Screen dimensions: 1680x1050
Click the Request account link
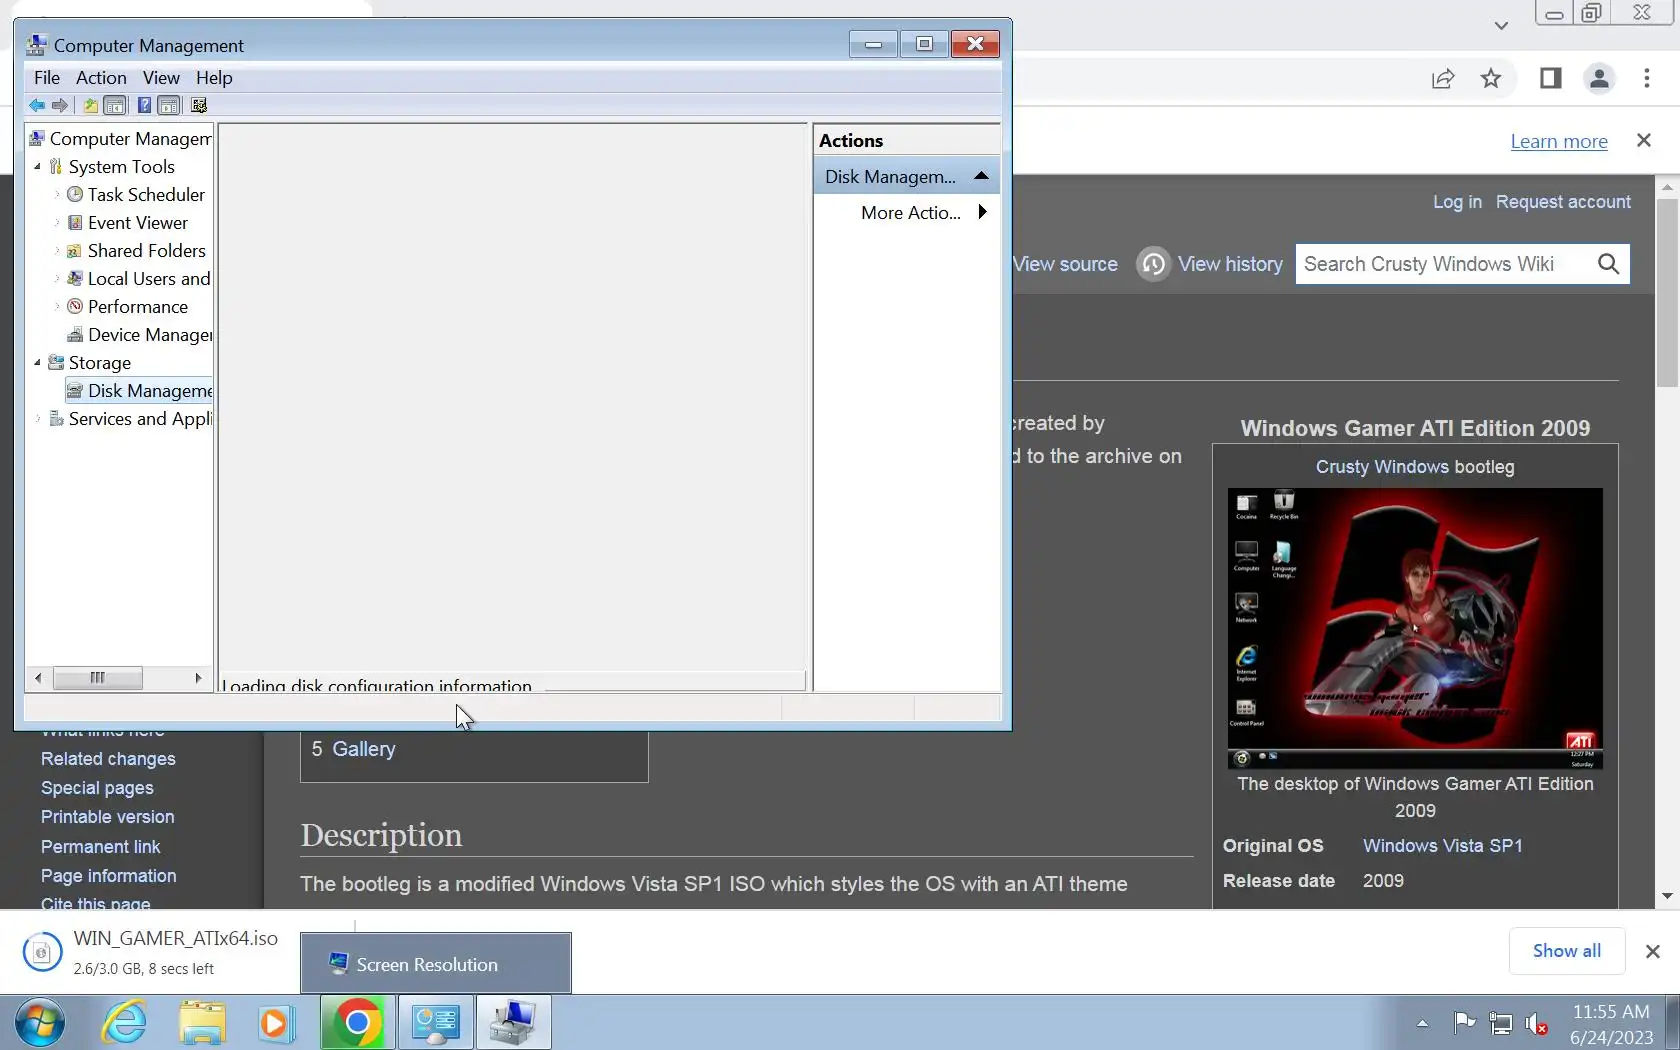click(1563, 202)
